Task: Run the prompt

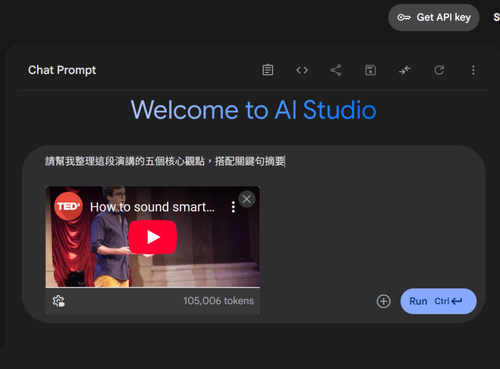Action: [438, 301]
